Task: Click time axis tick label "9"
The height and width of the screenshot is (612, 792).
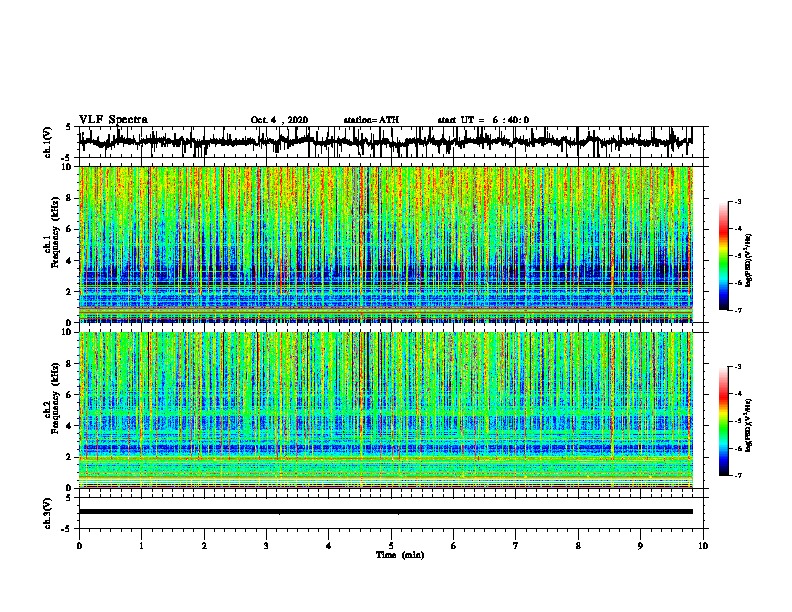Action: 640,546
